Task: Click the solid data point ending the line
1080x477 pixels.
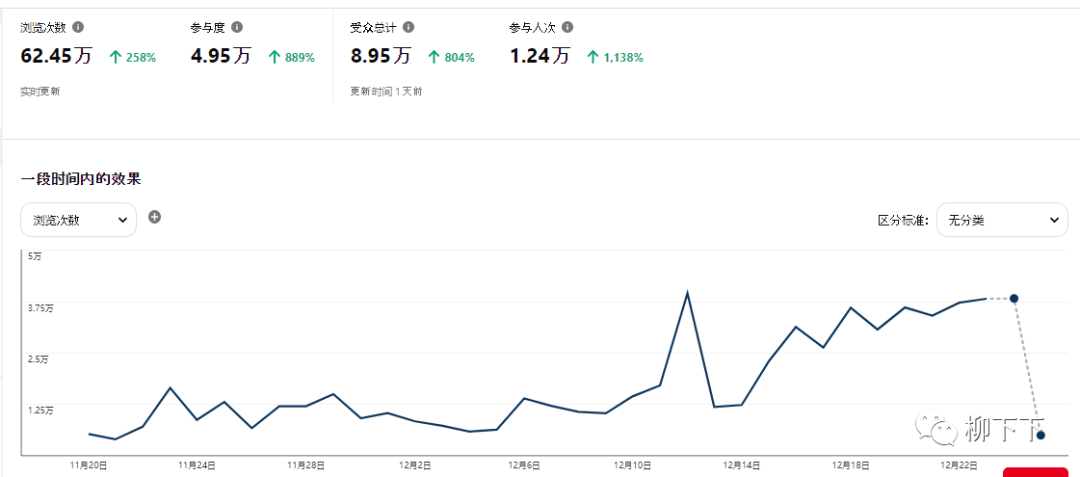Action: 1014,298
